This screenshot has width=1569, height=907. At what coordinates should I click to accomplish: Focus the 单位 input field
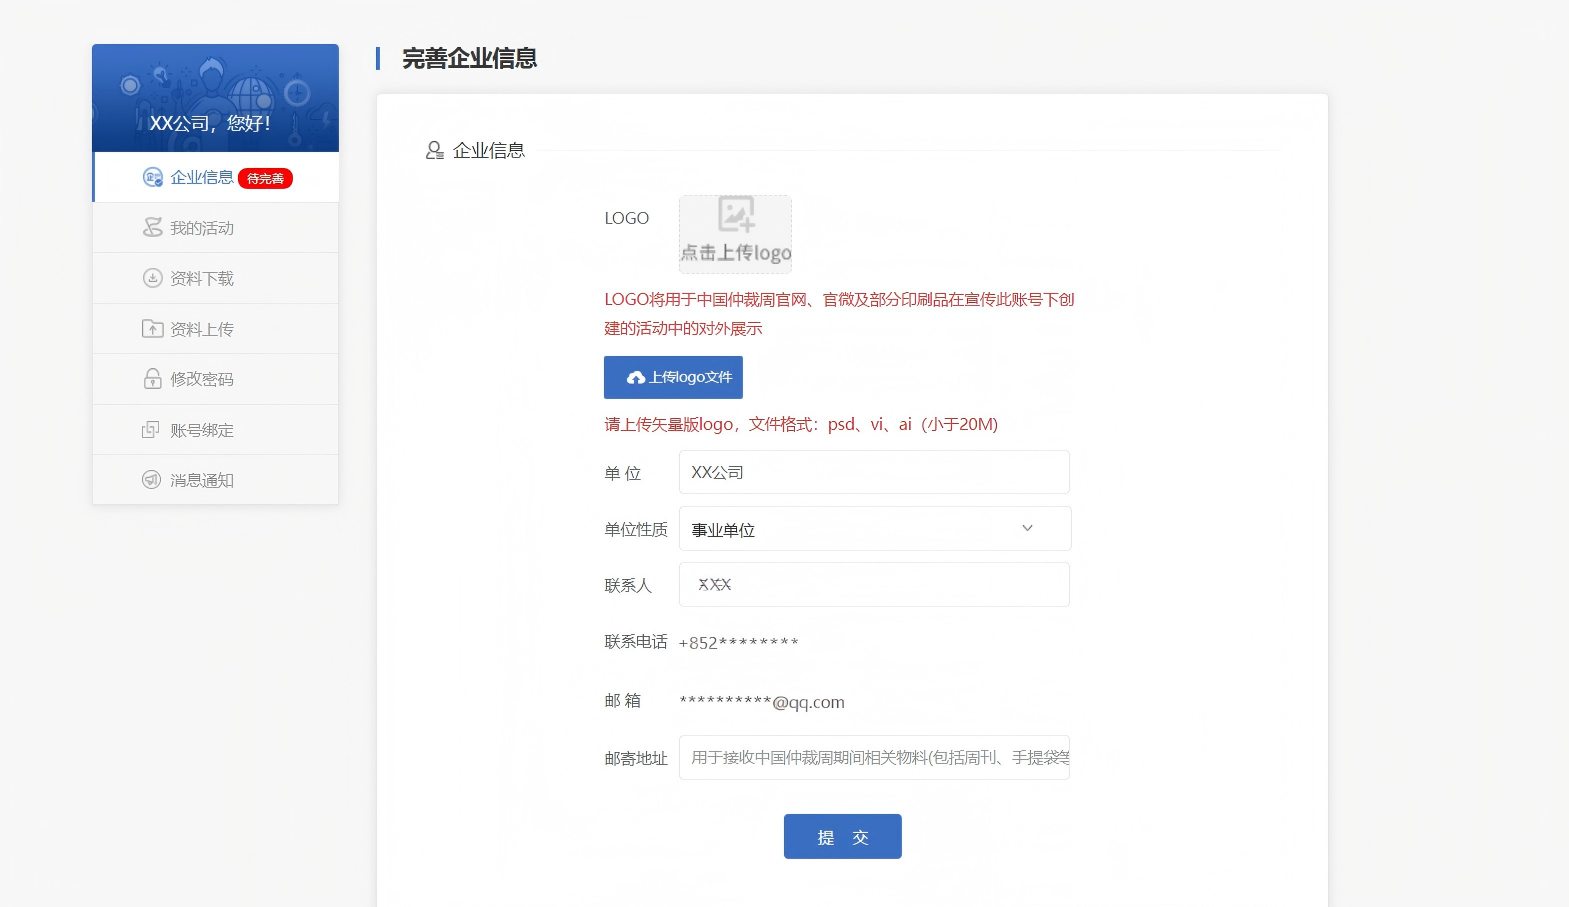(x=874, y=472)
